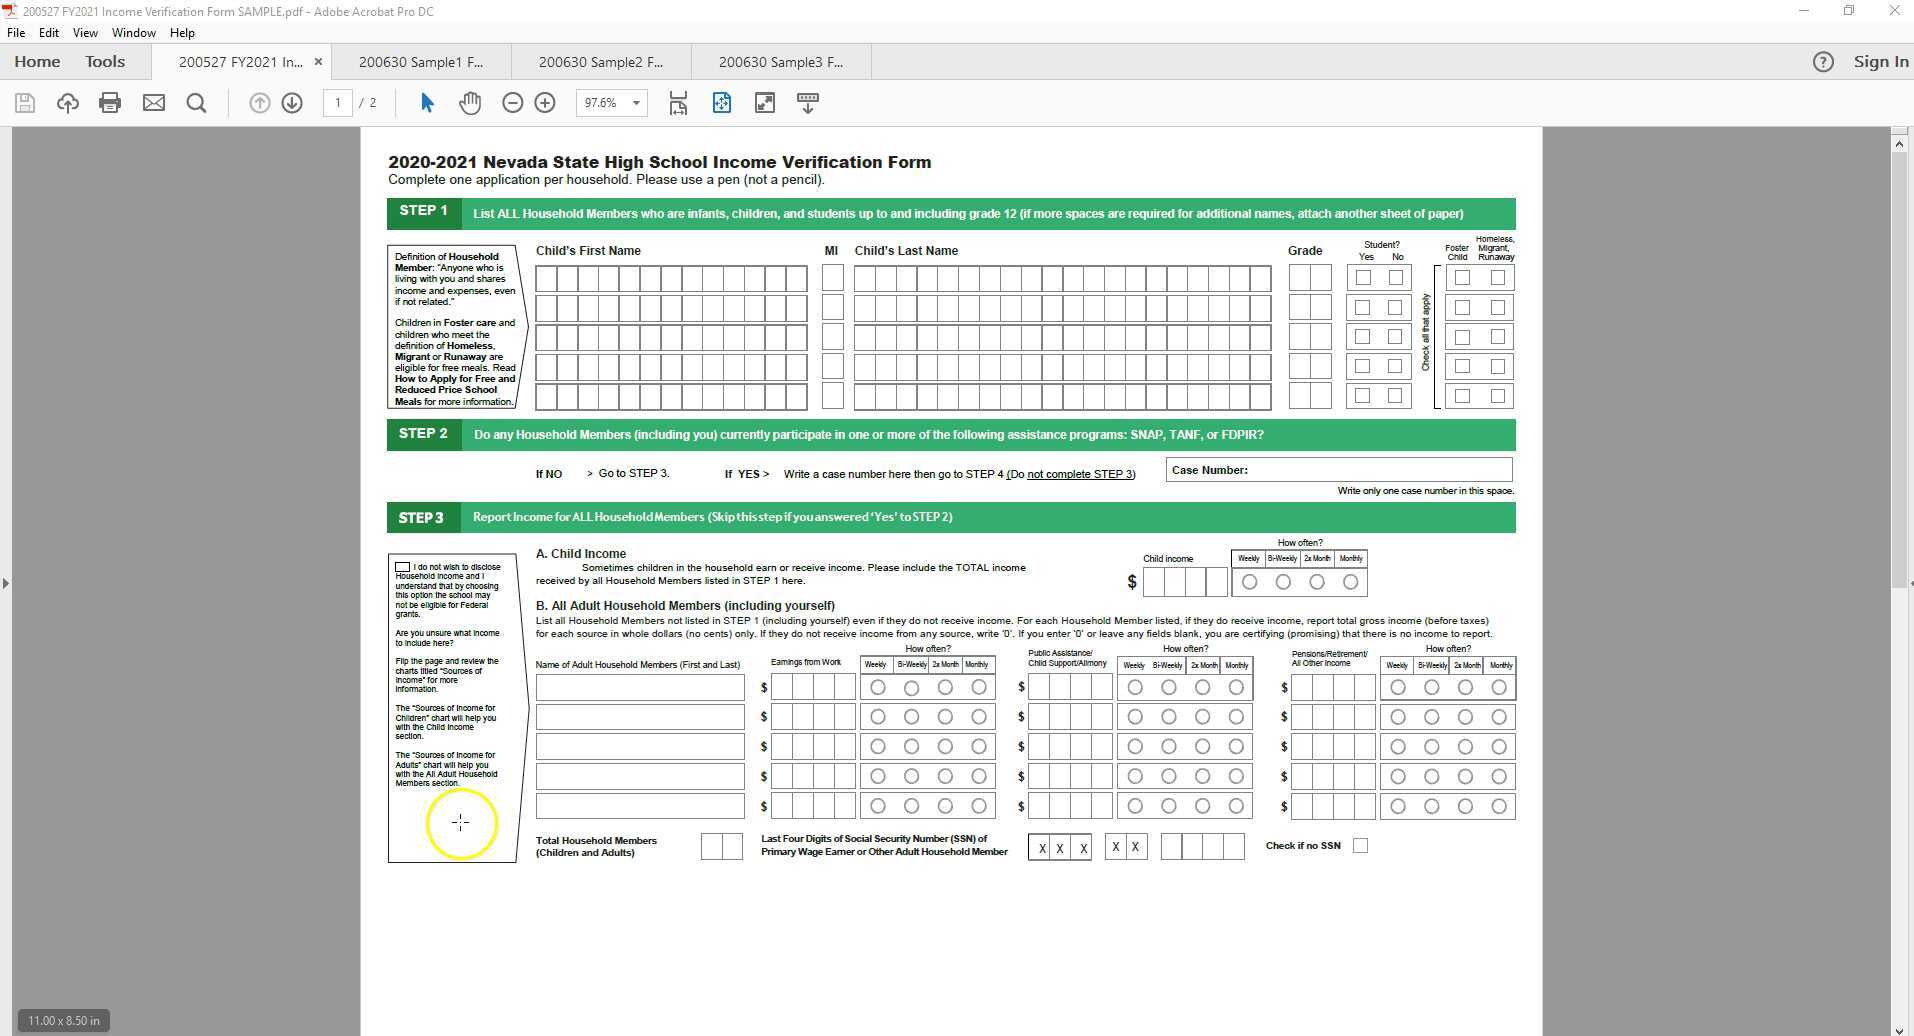The width and height of the screenshot is (1914, 1036).
Task: Open the Print dialog icon
Action: point(110,102)
